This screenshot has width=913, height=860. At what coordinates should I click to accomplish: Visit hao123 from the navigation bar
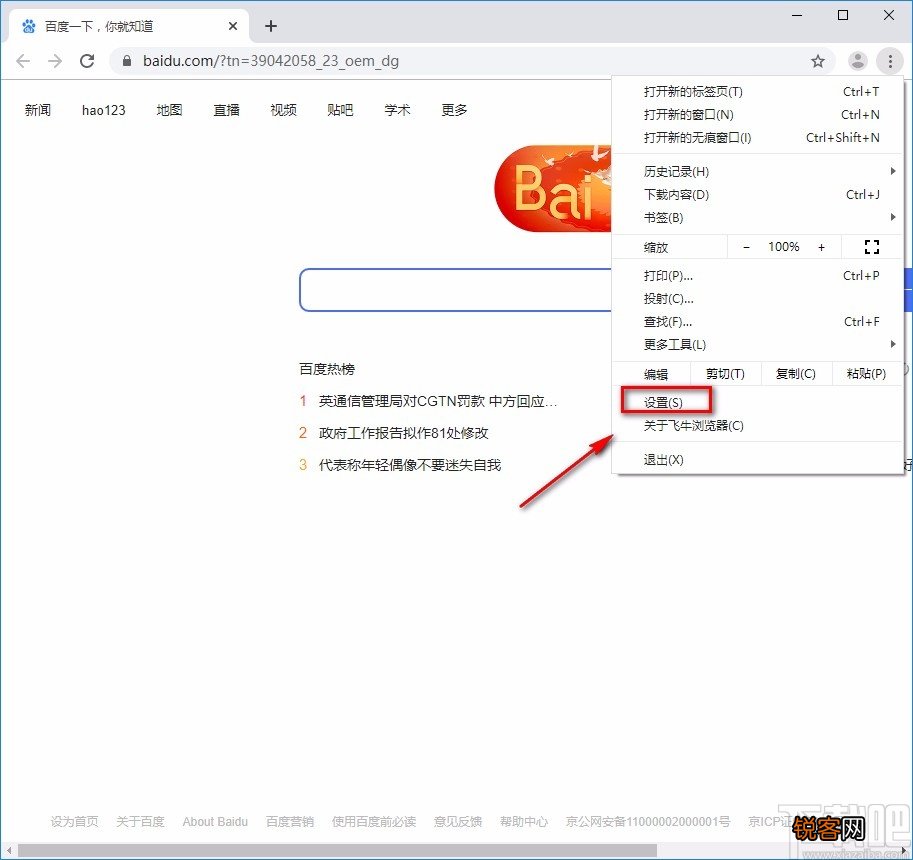point(103,110)
